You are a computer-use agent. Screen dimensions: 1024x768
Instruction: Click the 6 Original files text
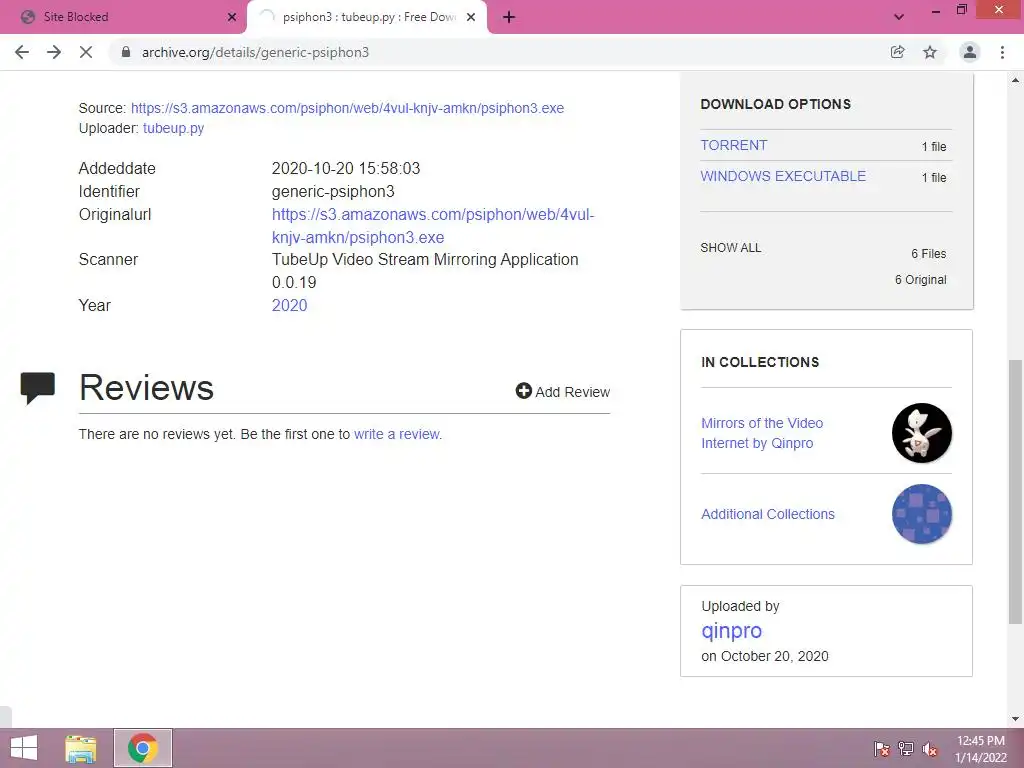tap(920, 280)
